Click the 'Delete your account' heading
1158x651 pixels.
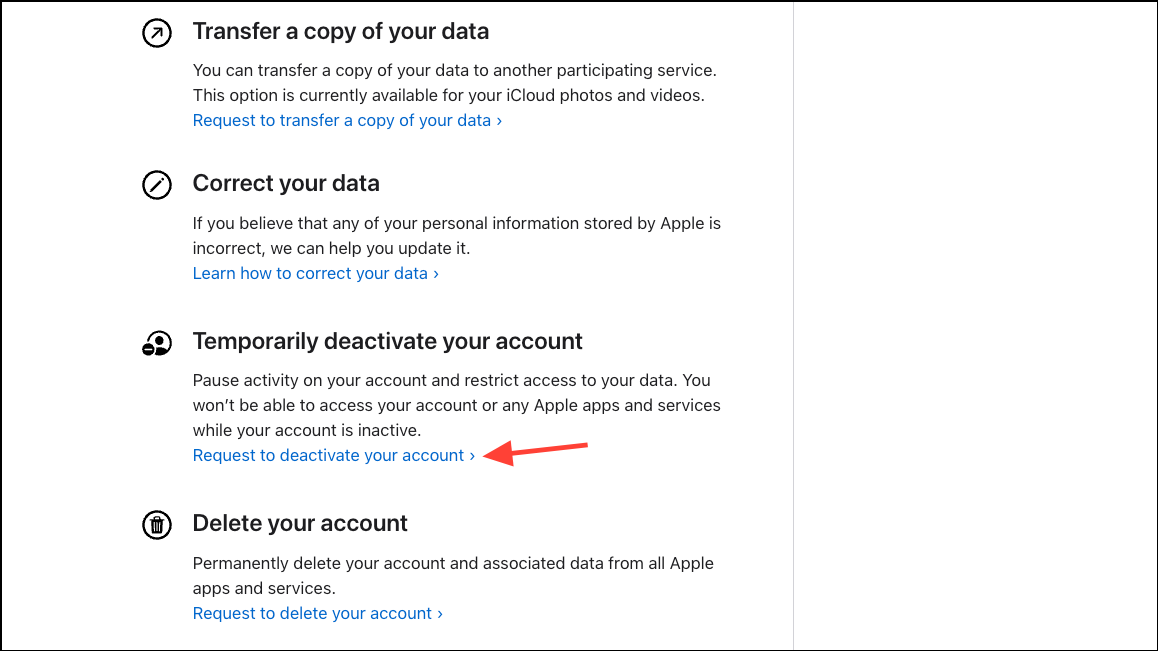300,523
